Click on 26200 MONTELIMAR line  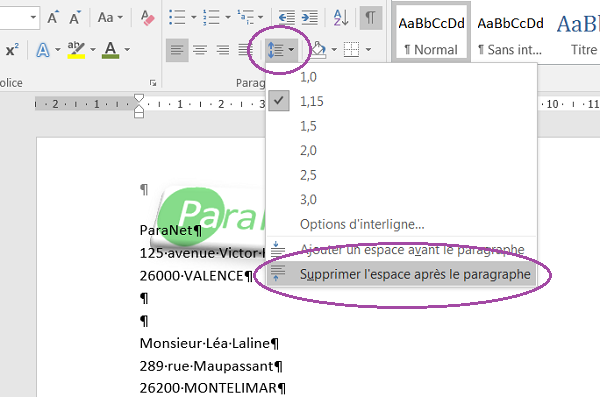click(213, 388)
